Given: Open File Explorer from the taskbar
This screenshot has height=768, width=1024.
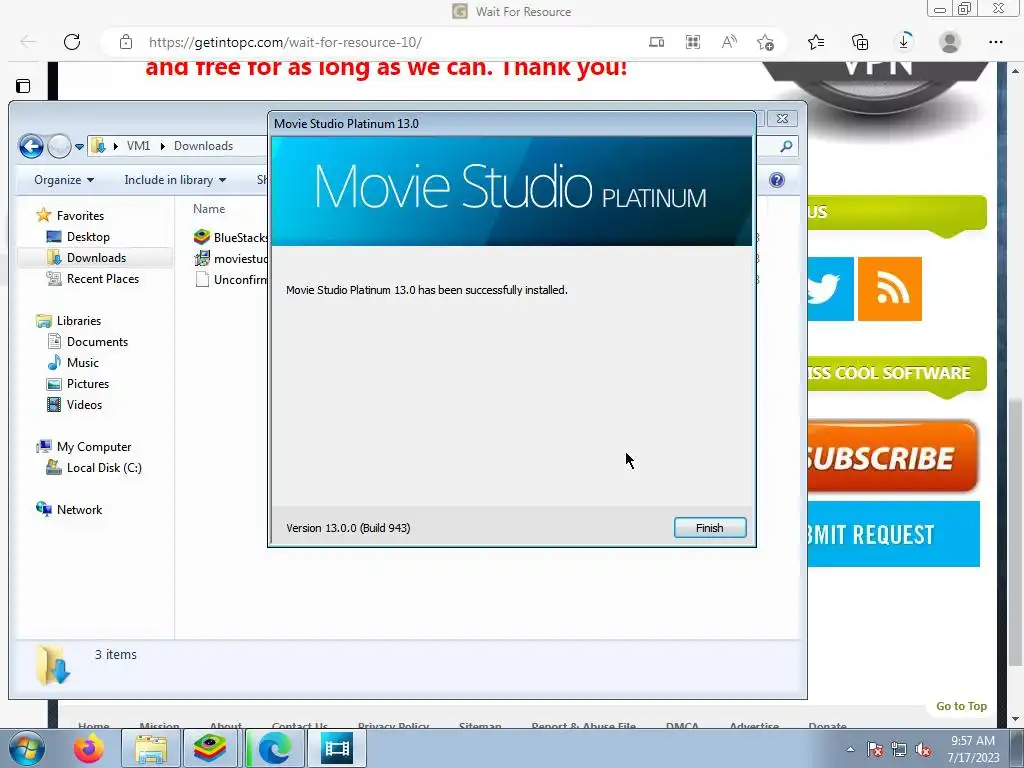Looking at the screenshot, I should pos(151,748).
